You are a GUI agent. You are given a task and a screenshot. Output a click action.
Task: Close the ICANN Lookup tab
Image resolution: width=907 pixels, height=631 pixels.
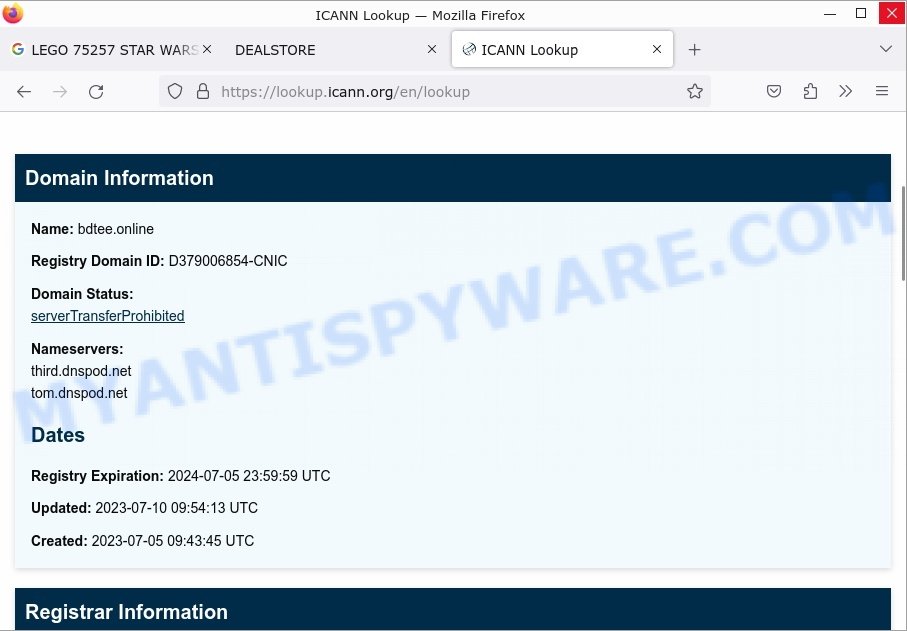tap(657, 49)
